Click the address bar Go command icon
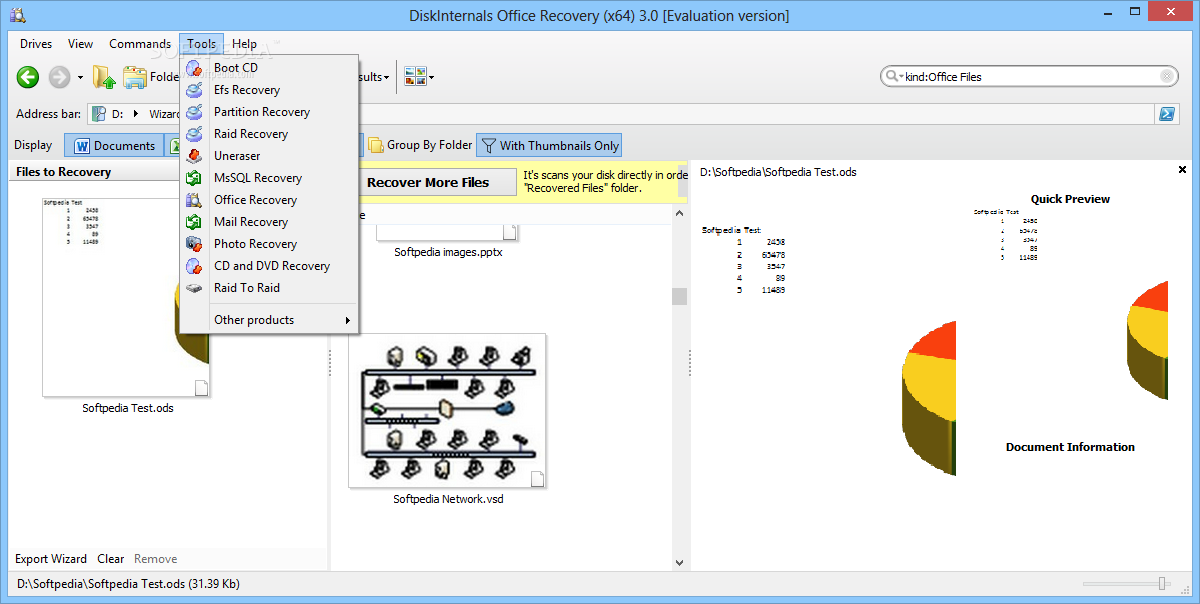This screenshot has width=1200, height=604. point(1166,114)
